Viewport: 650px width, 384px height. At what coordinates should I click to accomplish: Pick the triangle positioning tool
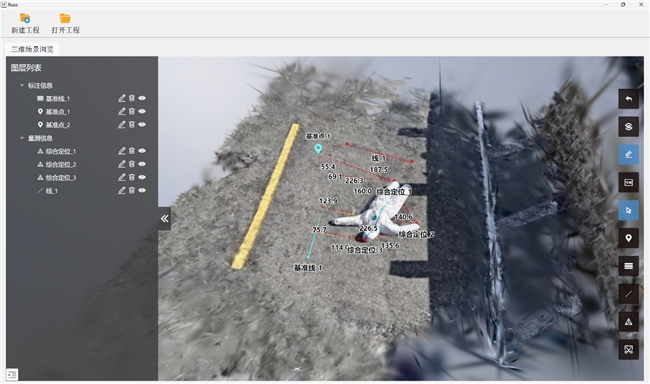(x=628, y=322)
